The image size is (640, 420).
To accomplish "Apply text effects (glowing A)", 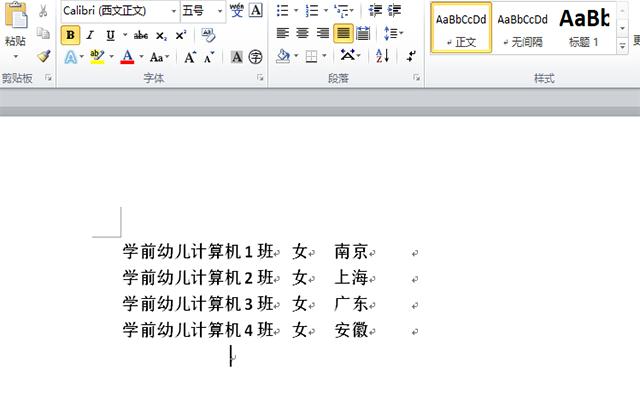I will point(71,57).
